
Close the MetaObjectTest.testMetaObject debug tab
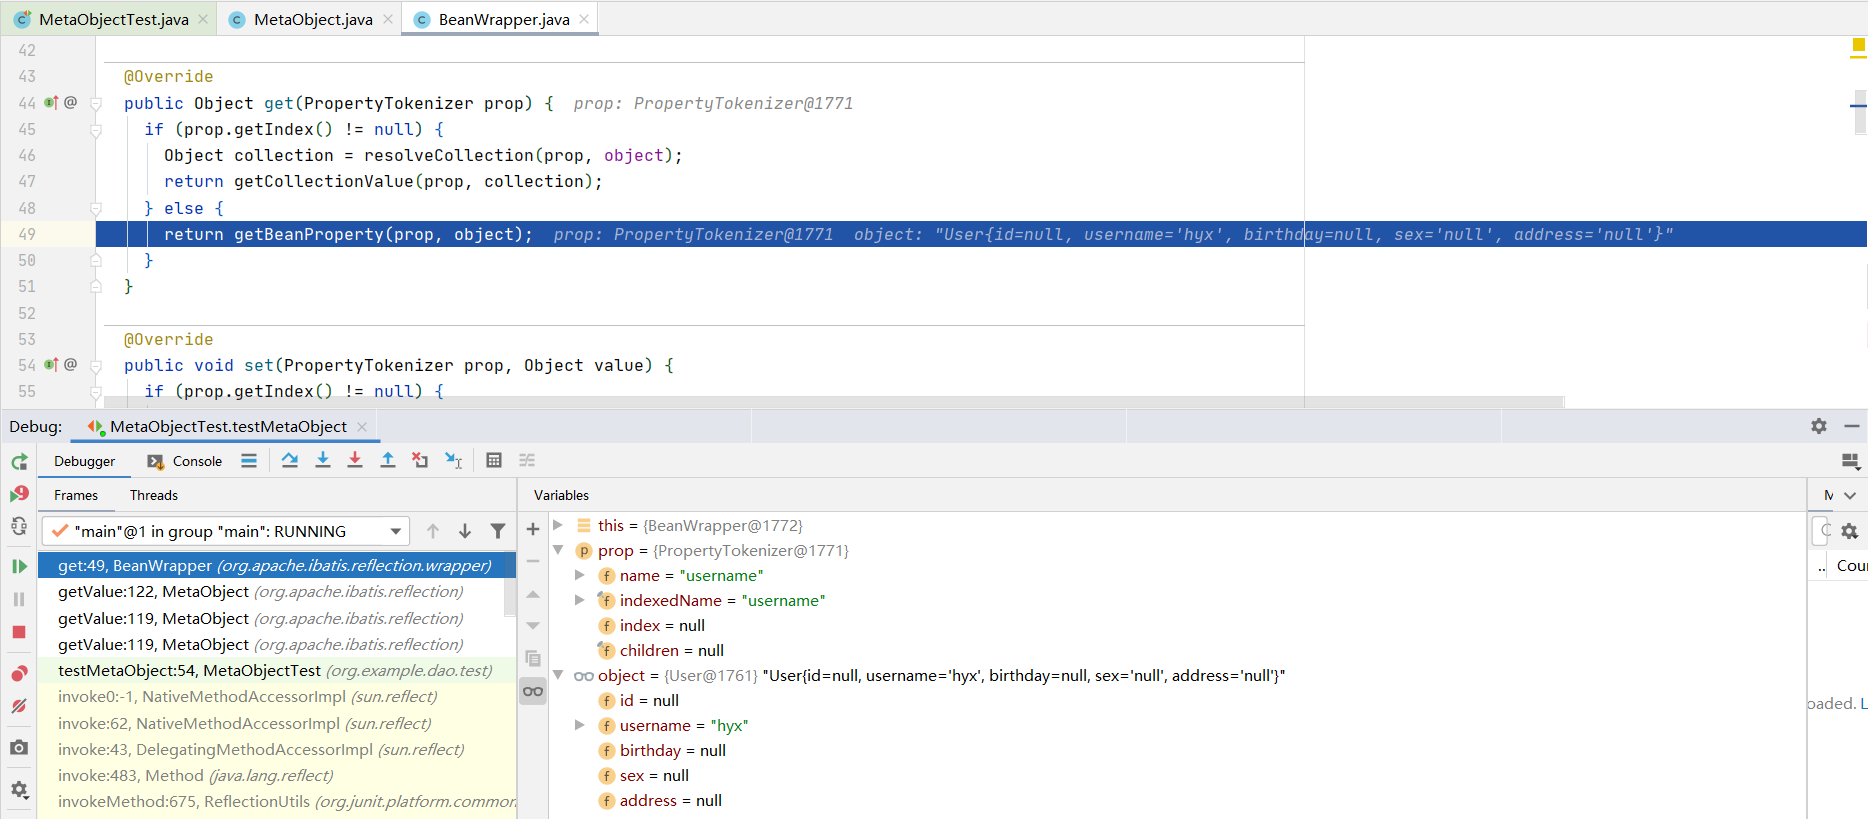point(362,426)
